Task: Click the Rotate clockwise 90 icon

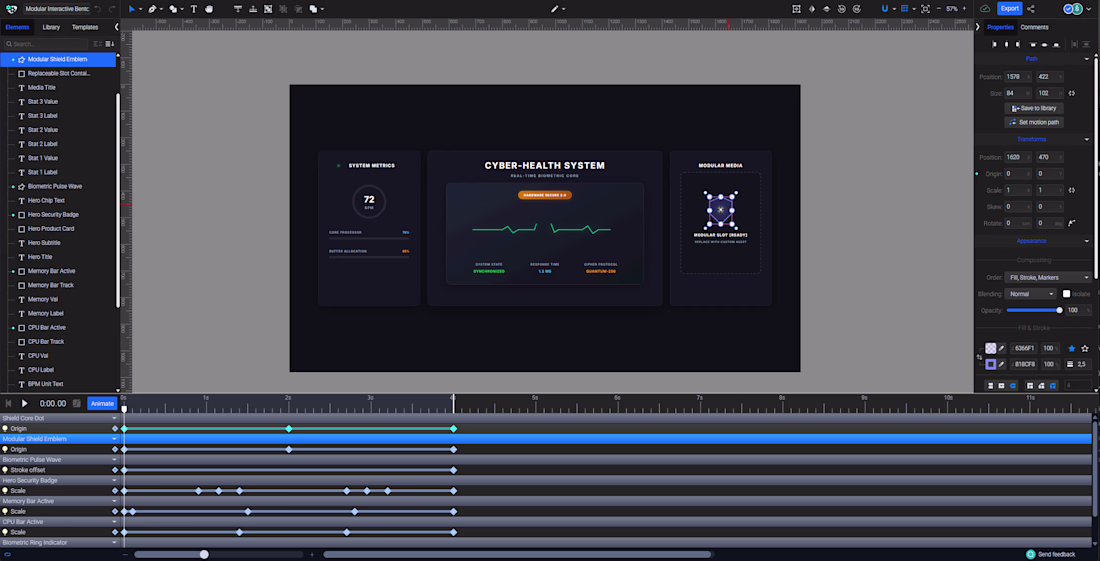Action: point(857,9)
